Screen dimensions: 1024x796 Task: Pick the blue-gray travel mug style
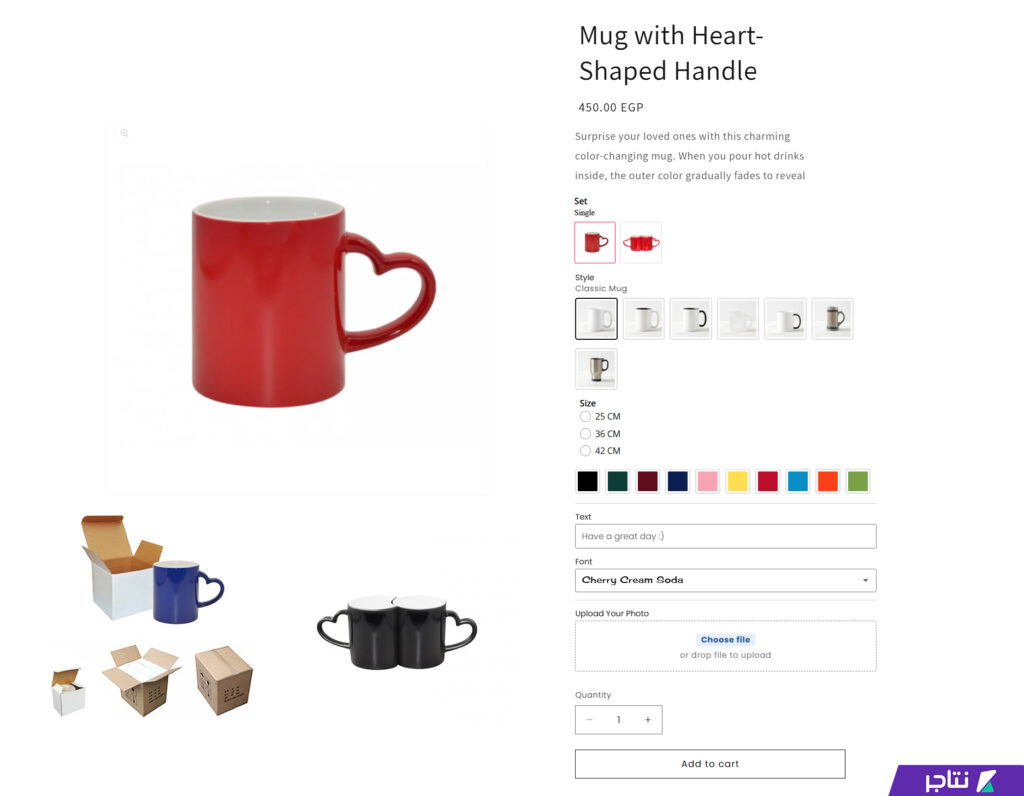(x=832, y=319)
